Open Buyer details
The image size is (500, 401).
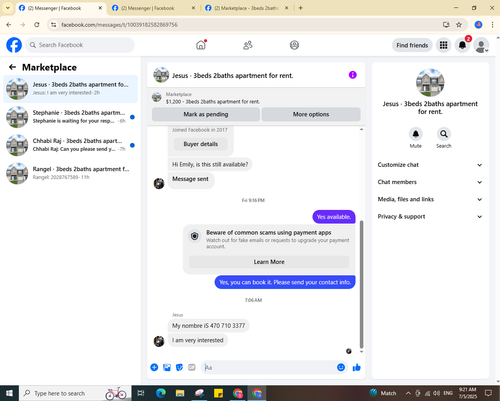201,144
